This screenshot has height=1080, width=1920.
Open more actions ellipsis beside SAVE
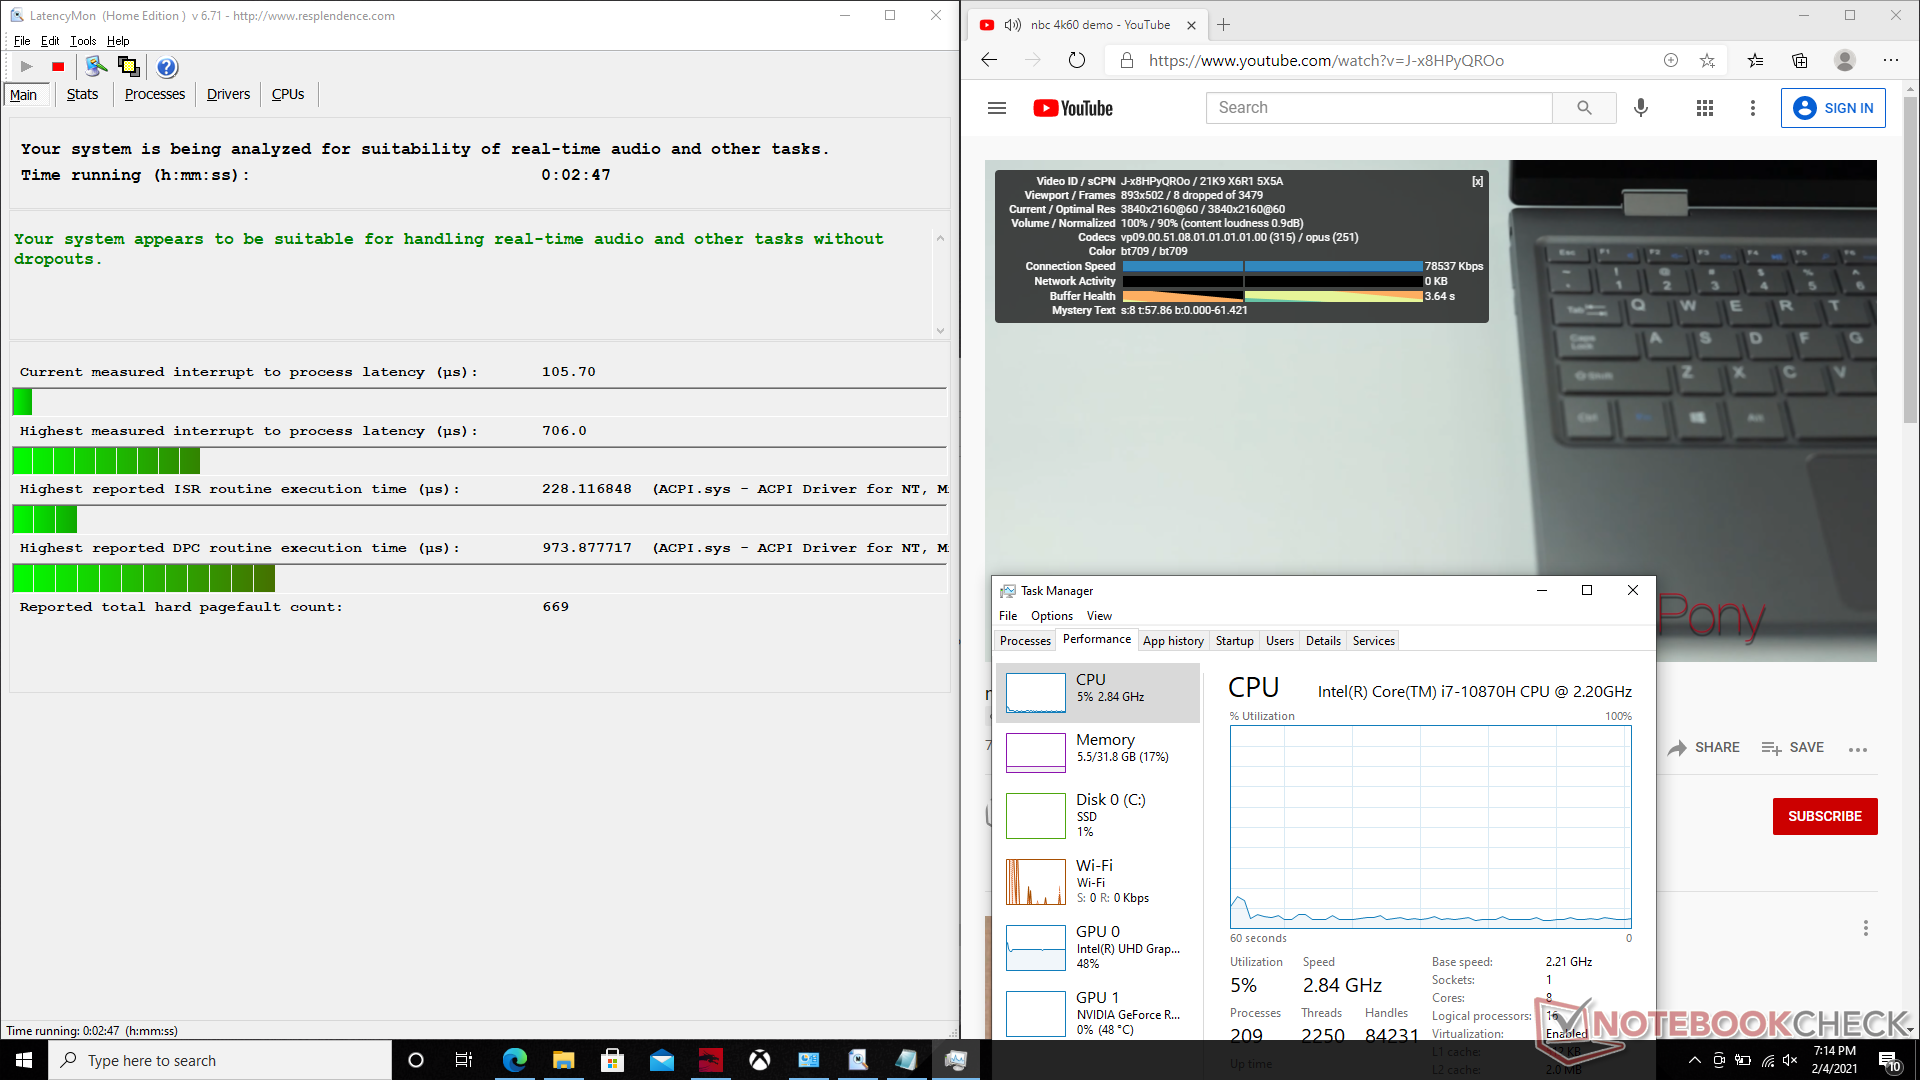pyautogui.click(x=1857, y=749)
